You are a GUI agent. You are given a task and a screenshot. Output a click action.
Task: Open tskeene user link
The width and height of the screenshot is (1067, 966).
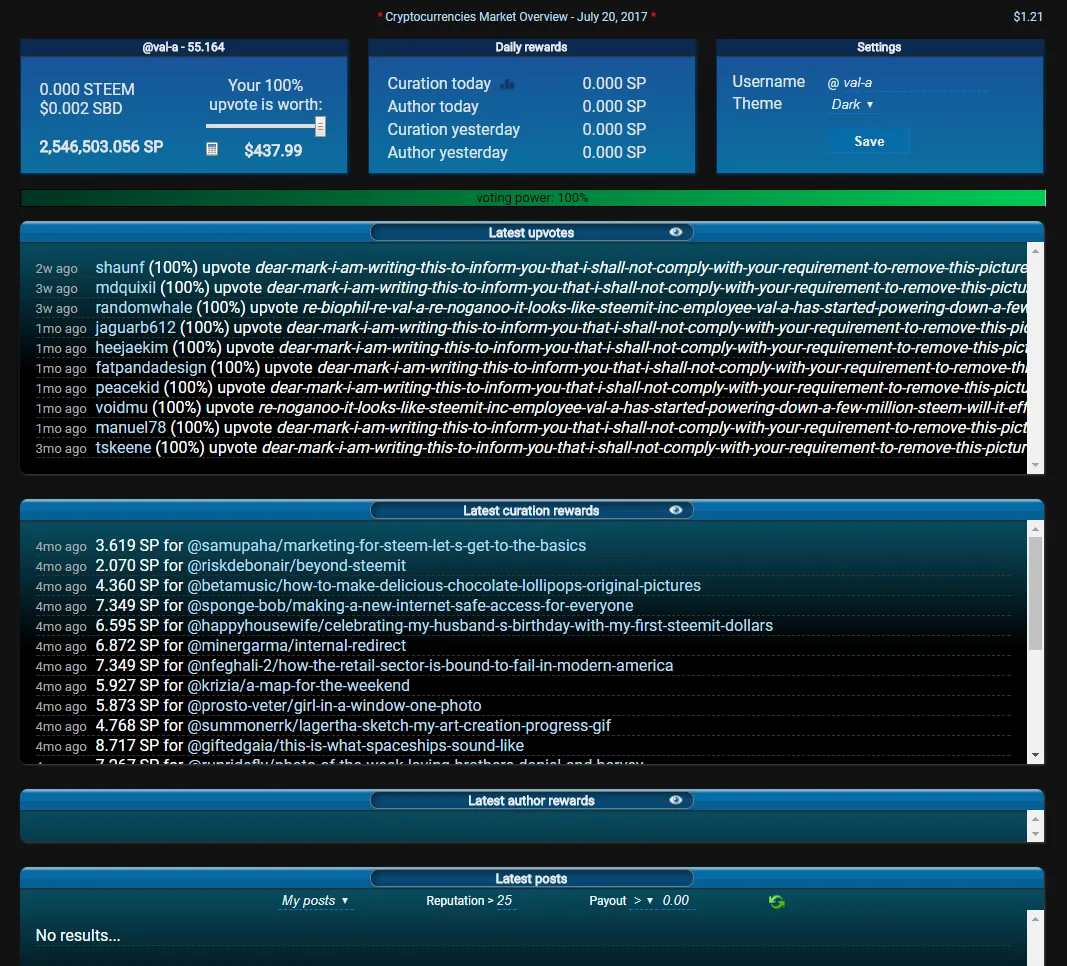coord(123,448)
